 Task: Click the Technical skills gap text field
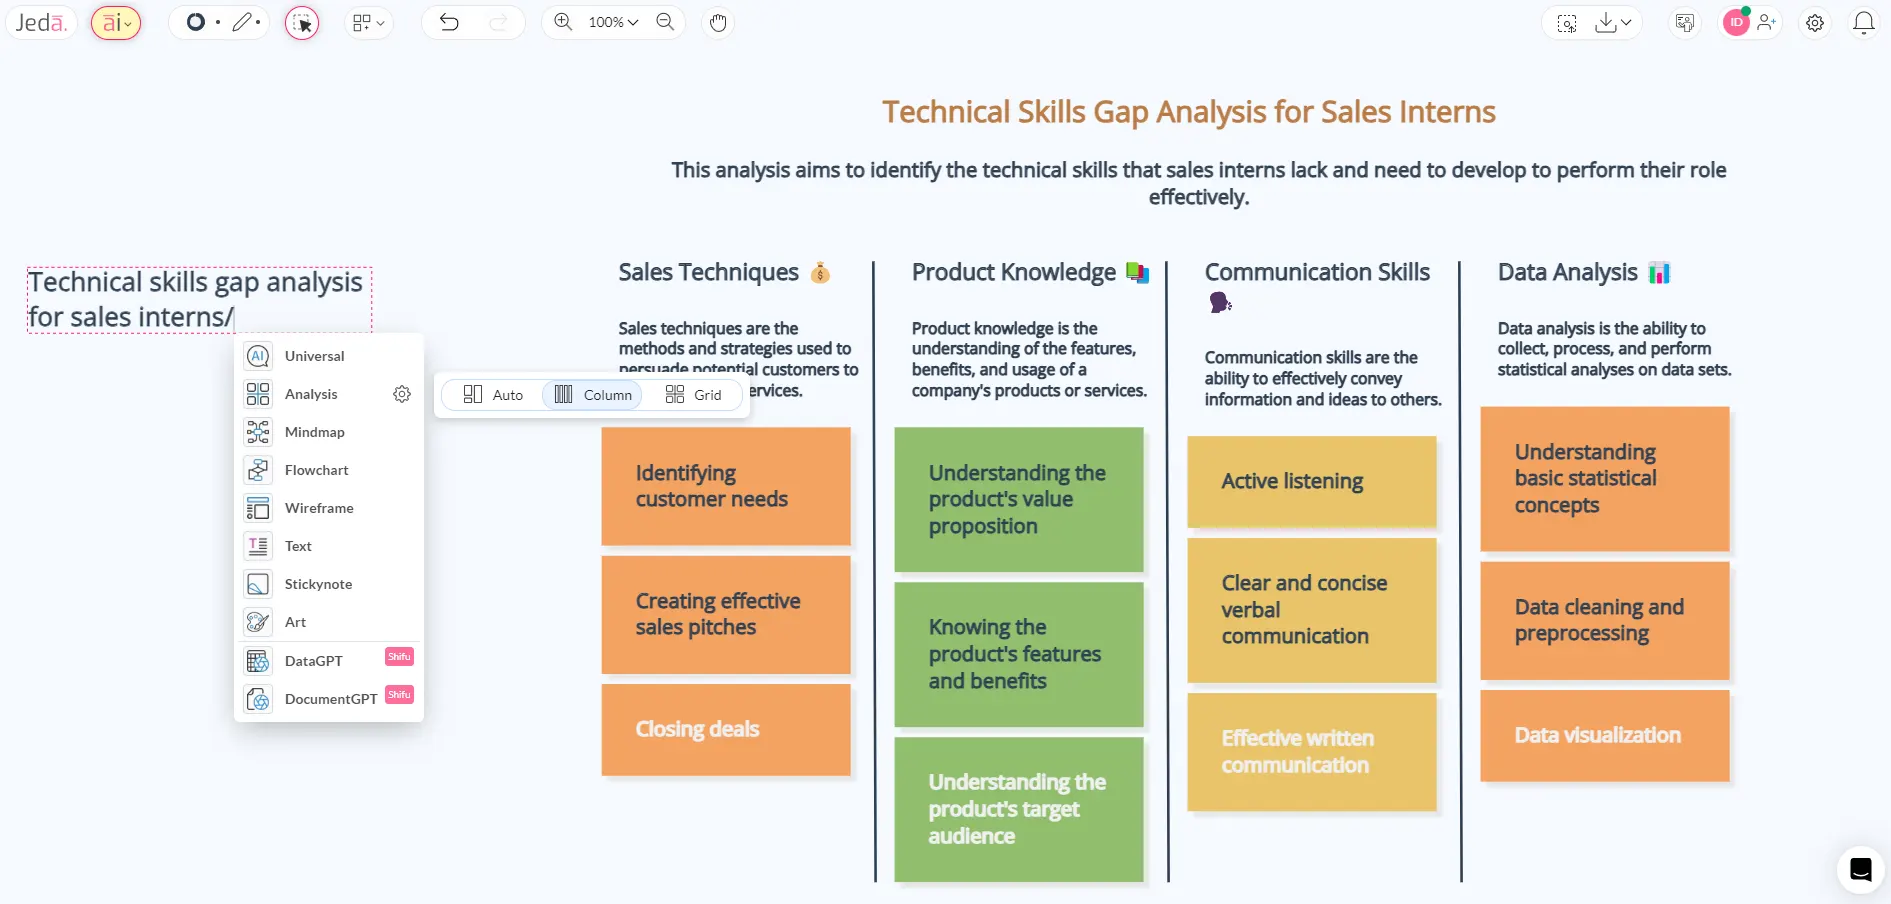point(197,299)
